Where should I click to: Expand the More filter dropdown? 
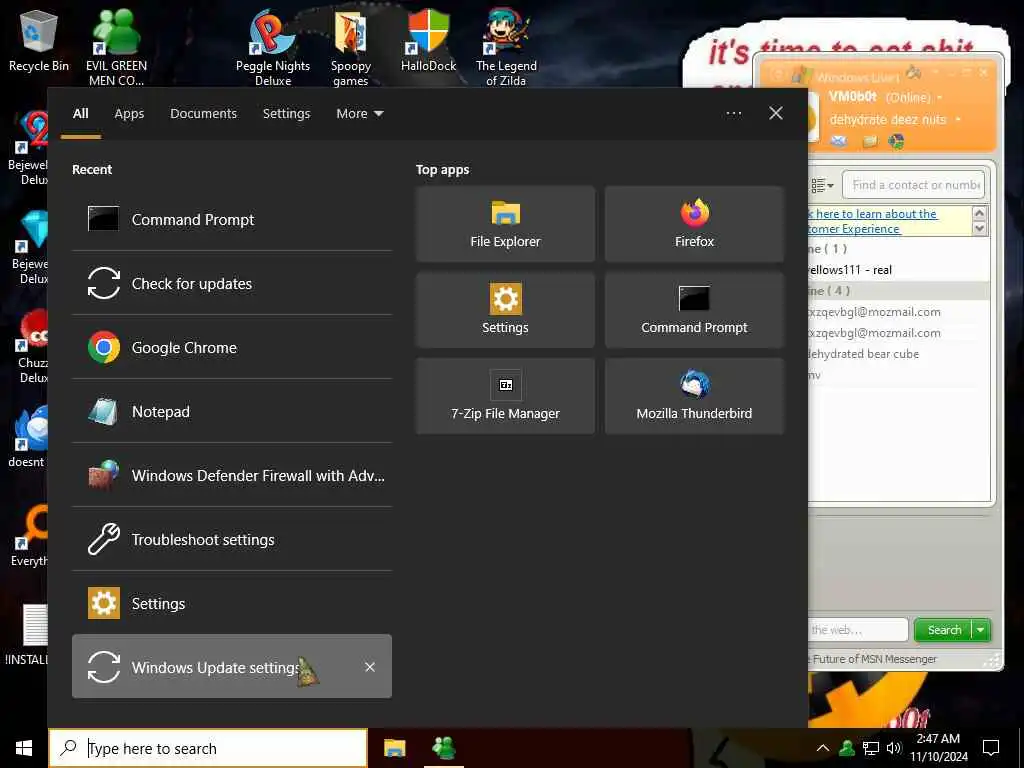tap(359, 114)
